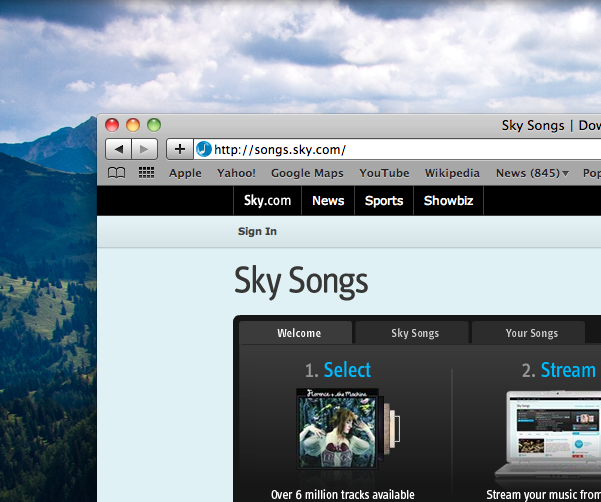Minimize the Safari window with yellow button
The height and width of the screenshot is (502, 601).
(x=133, y=125)
